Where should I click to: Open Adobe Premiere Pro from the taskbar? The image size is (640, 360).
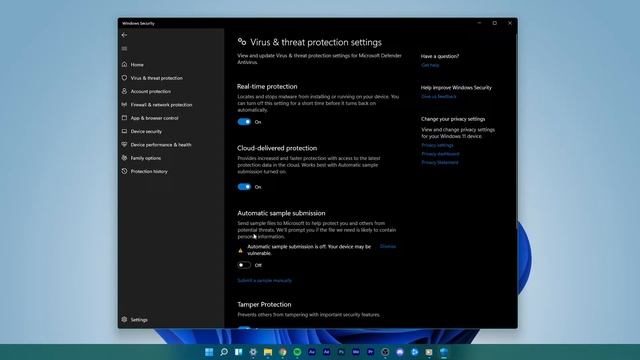[x=371, y=352]
